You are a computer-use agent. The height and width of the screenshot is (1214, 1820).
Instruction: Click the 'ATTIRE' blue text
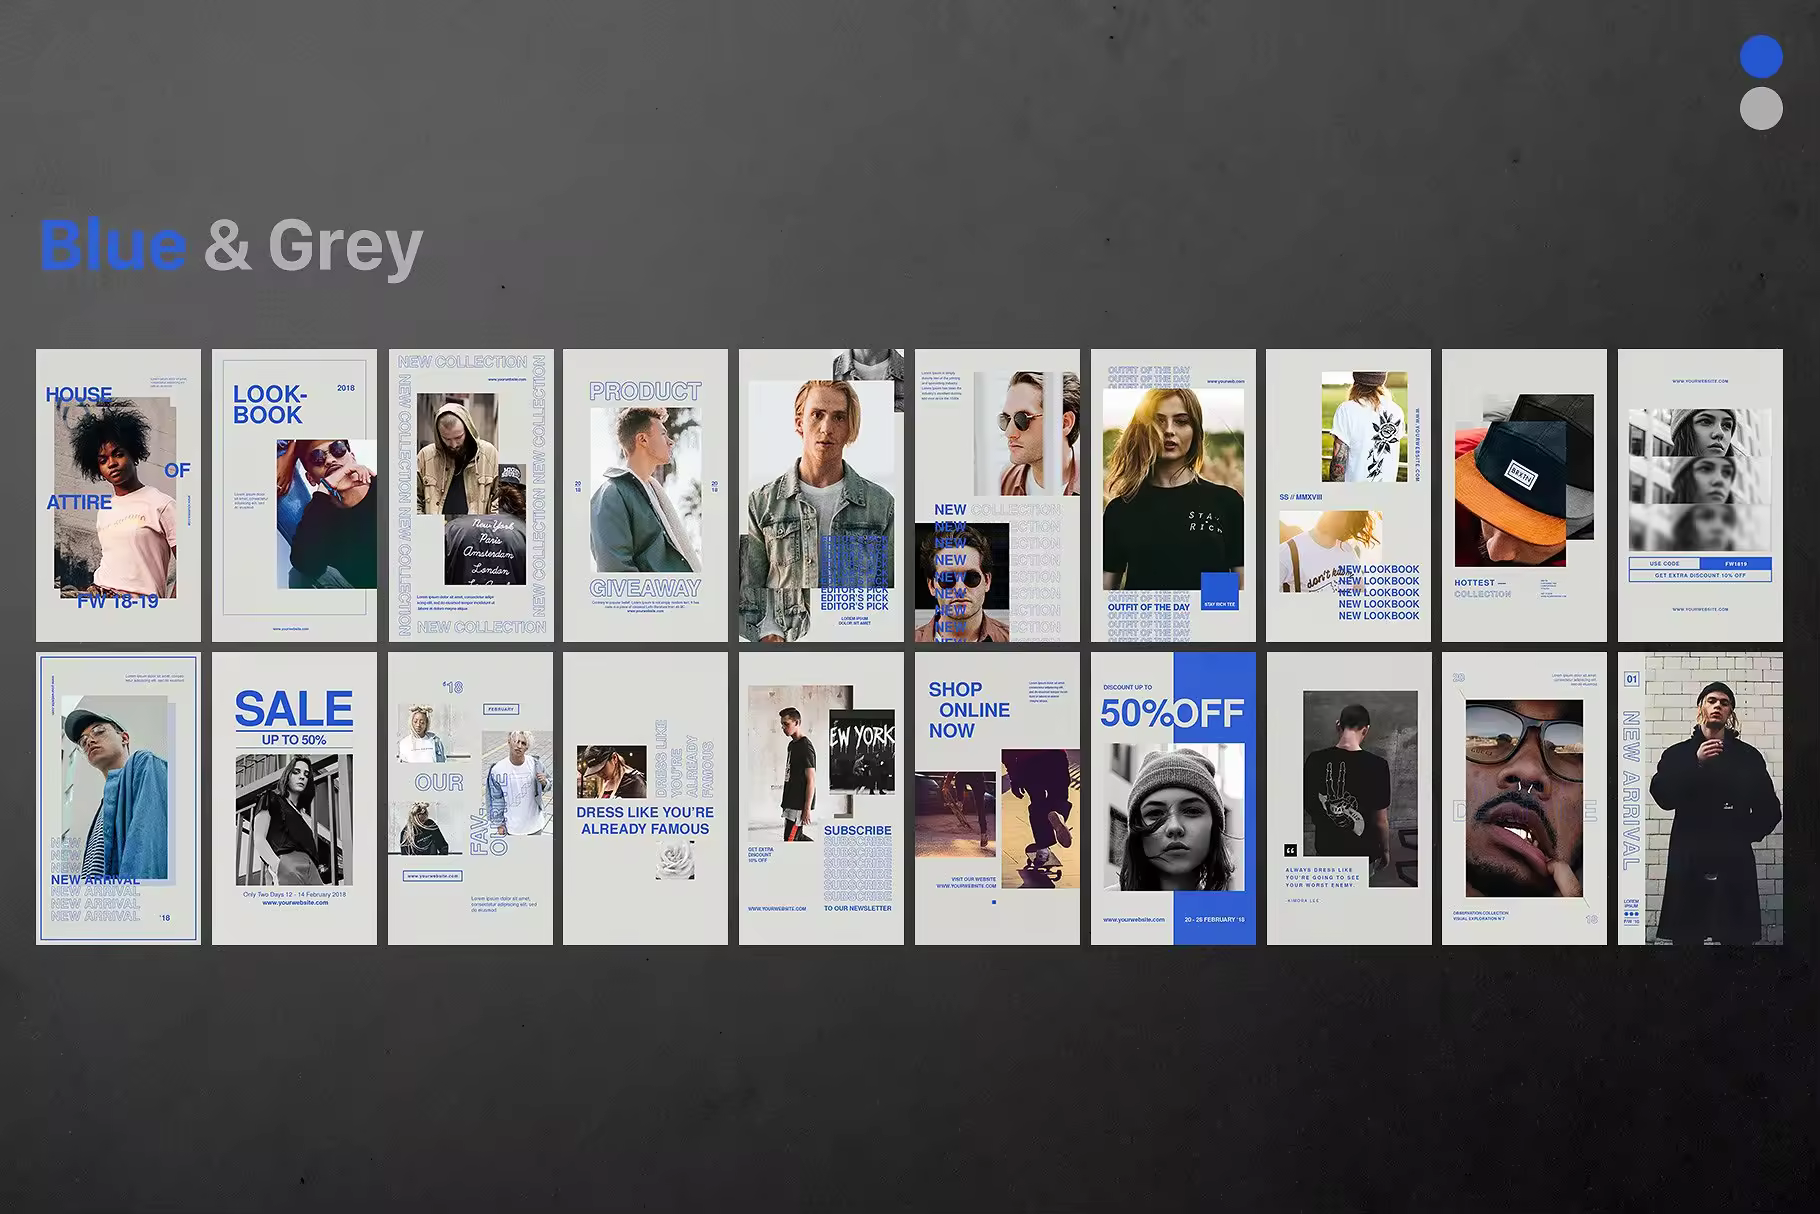[x=79, y=502]
